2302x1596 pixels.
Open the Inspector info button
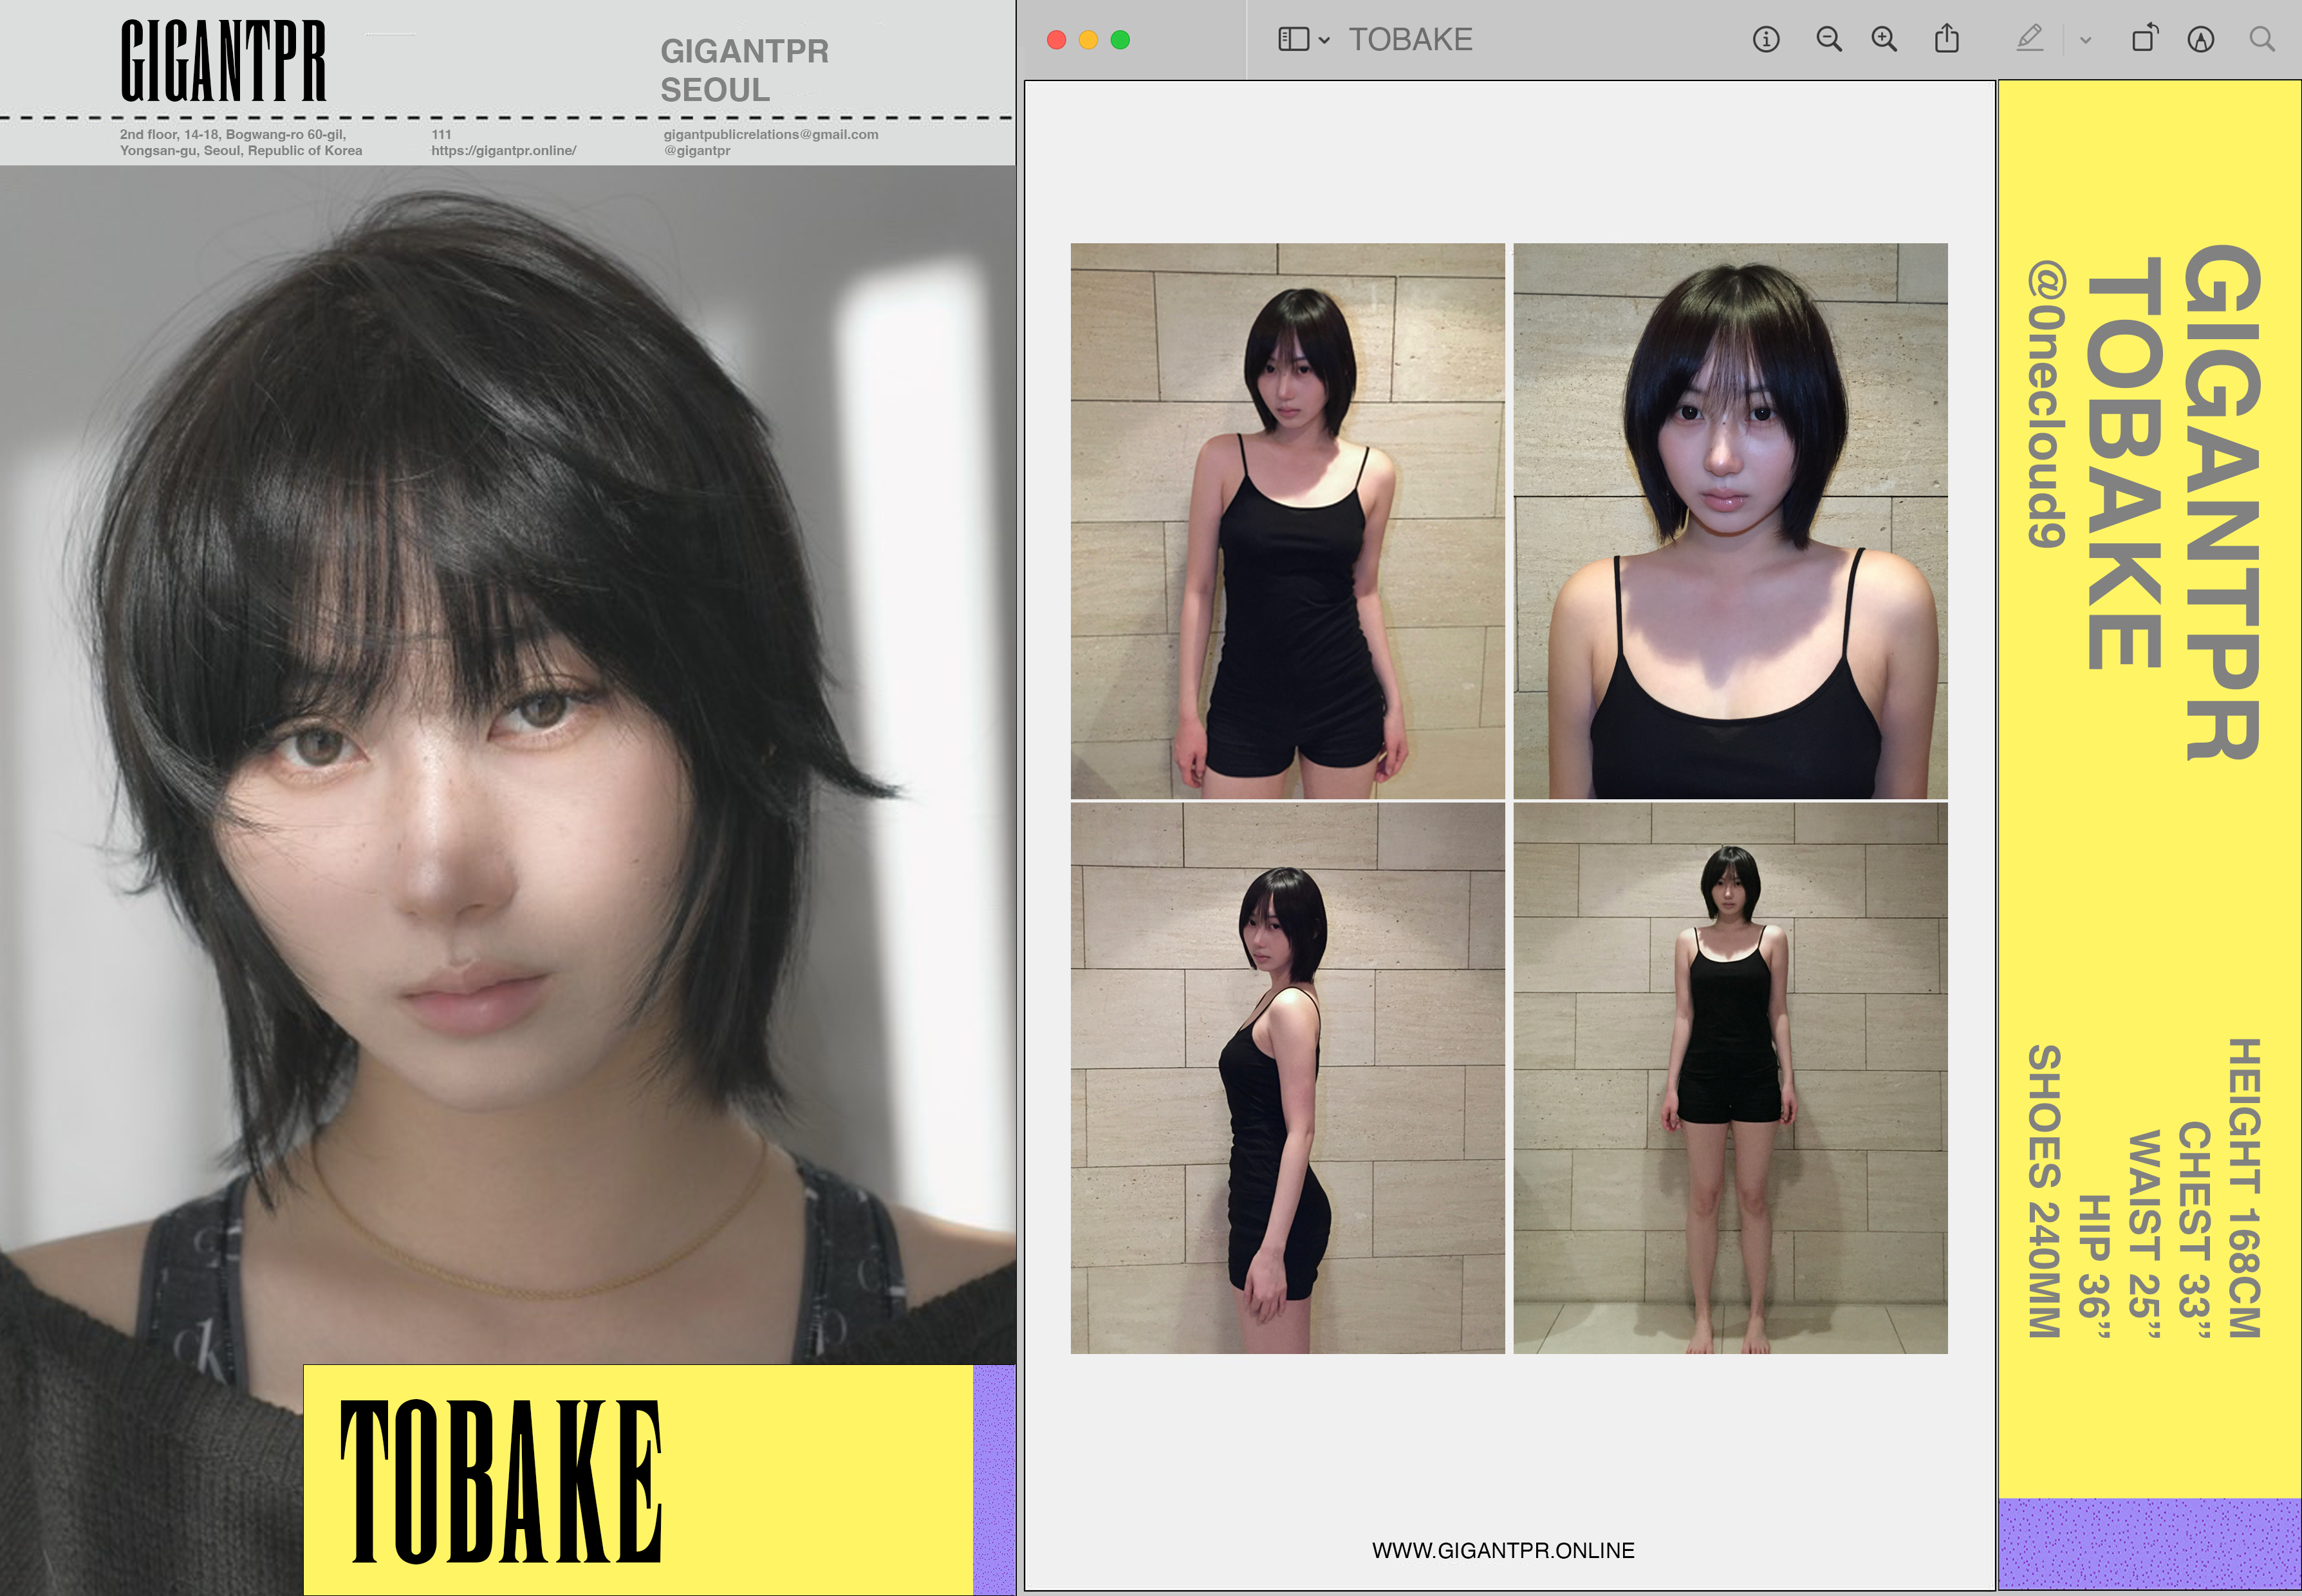(x=1766, y=40)
